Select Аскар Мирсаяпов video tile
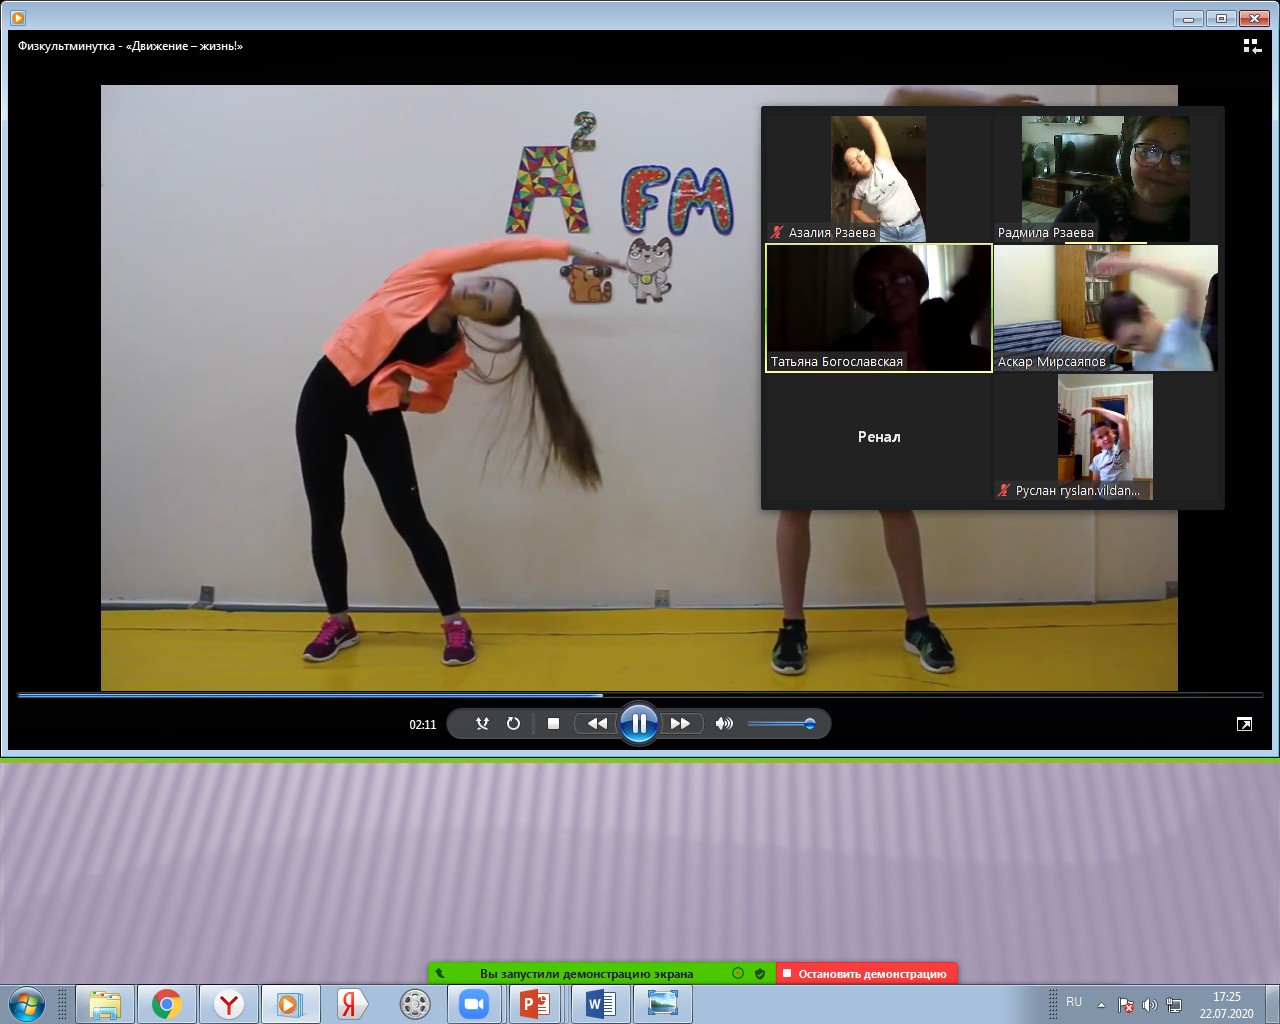 pos(1106,308)
